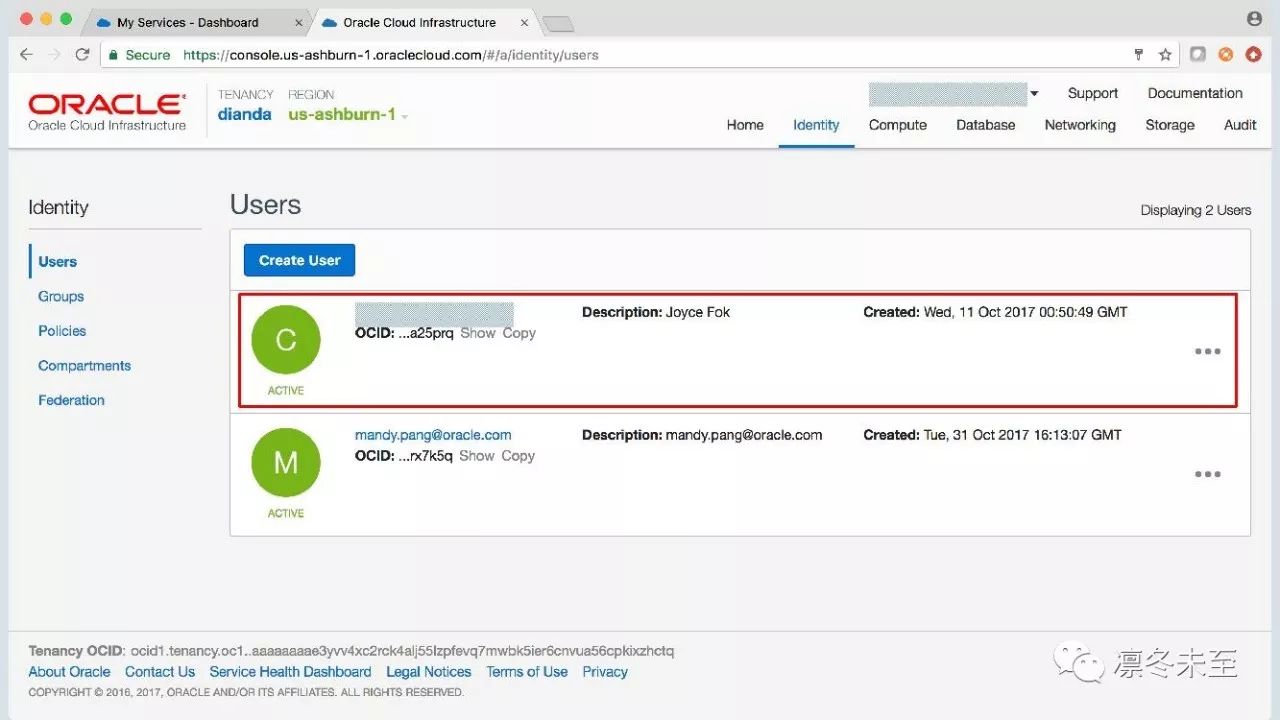Open Compartments in the Identity sidebar

tap(84, 366)
